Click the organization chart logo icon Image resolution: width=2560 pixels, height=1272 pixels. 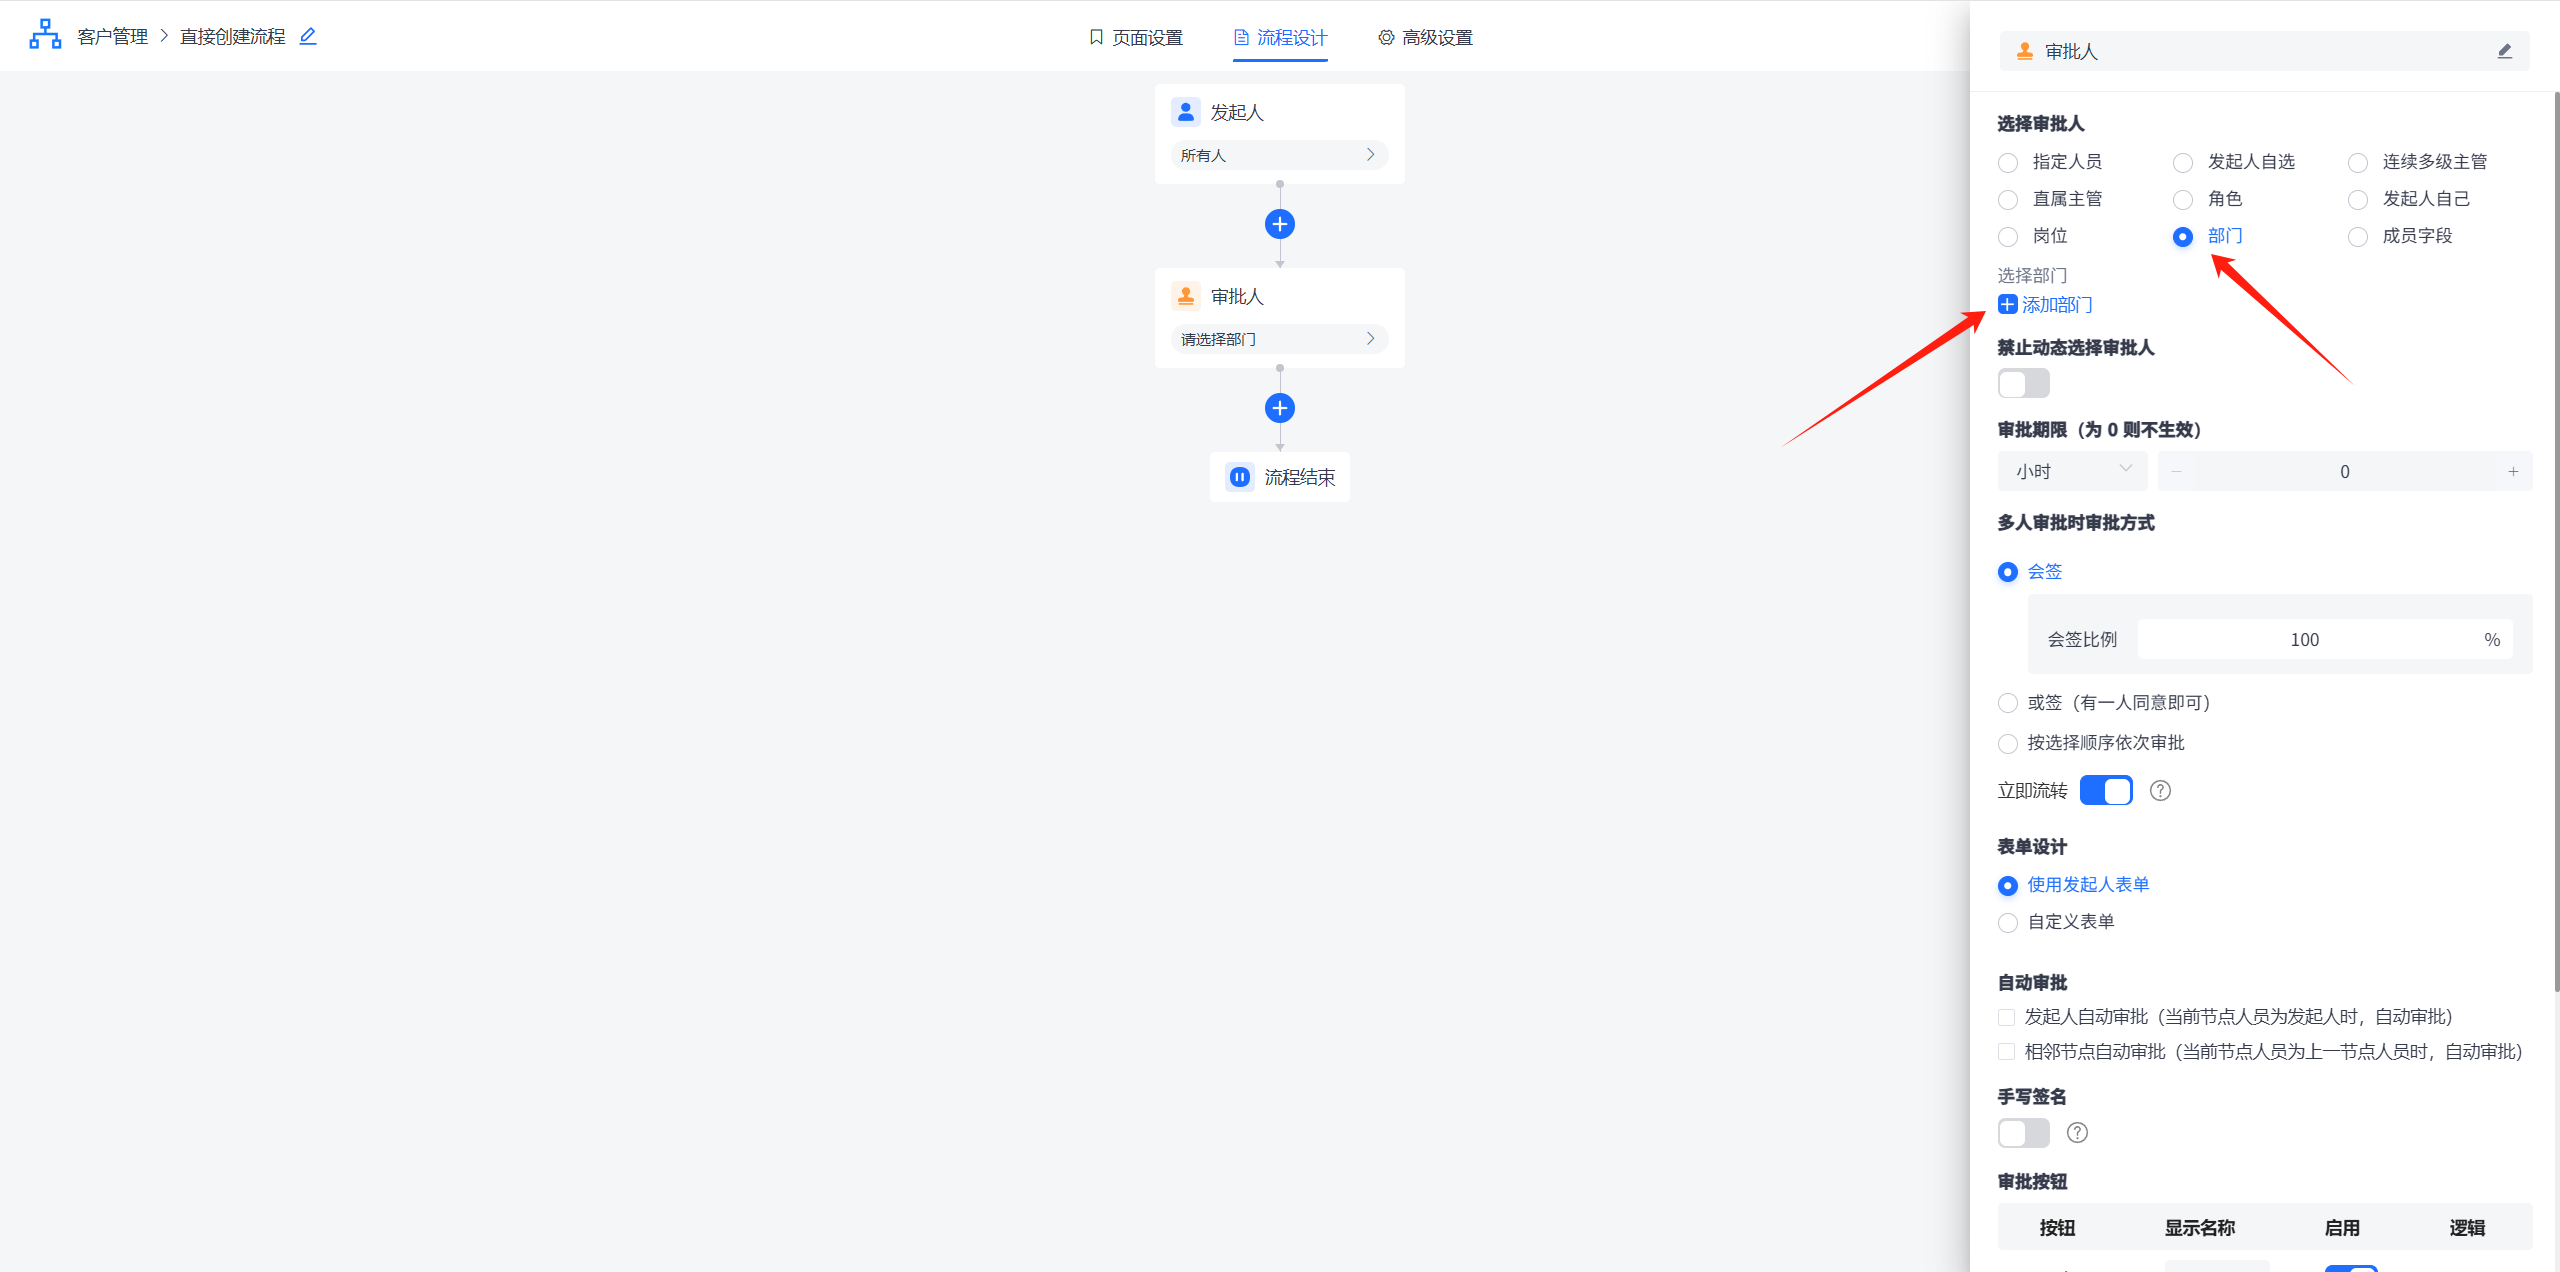tap(45, 34)
